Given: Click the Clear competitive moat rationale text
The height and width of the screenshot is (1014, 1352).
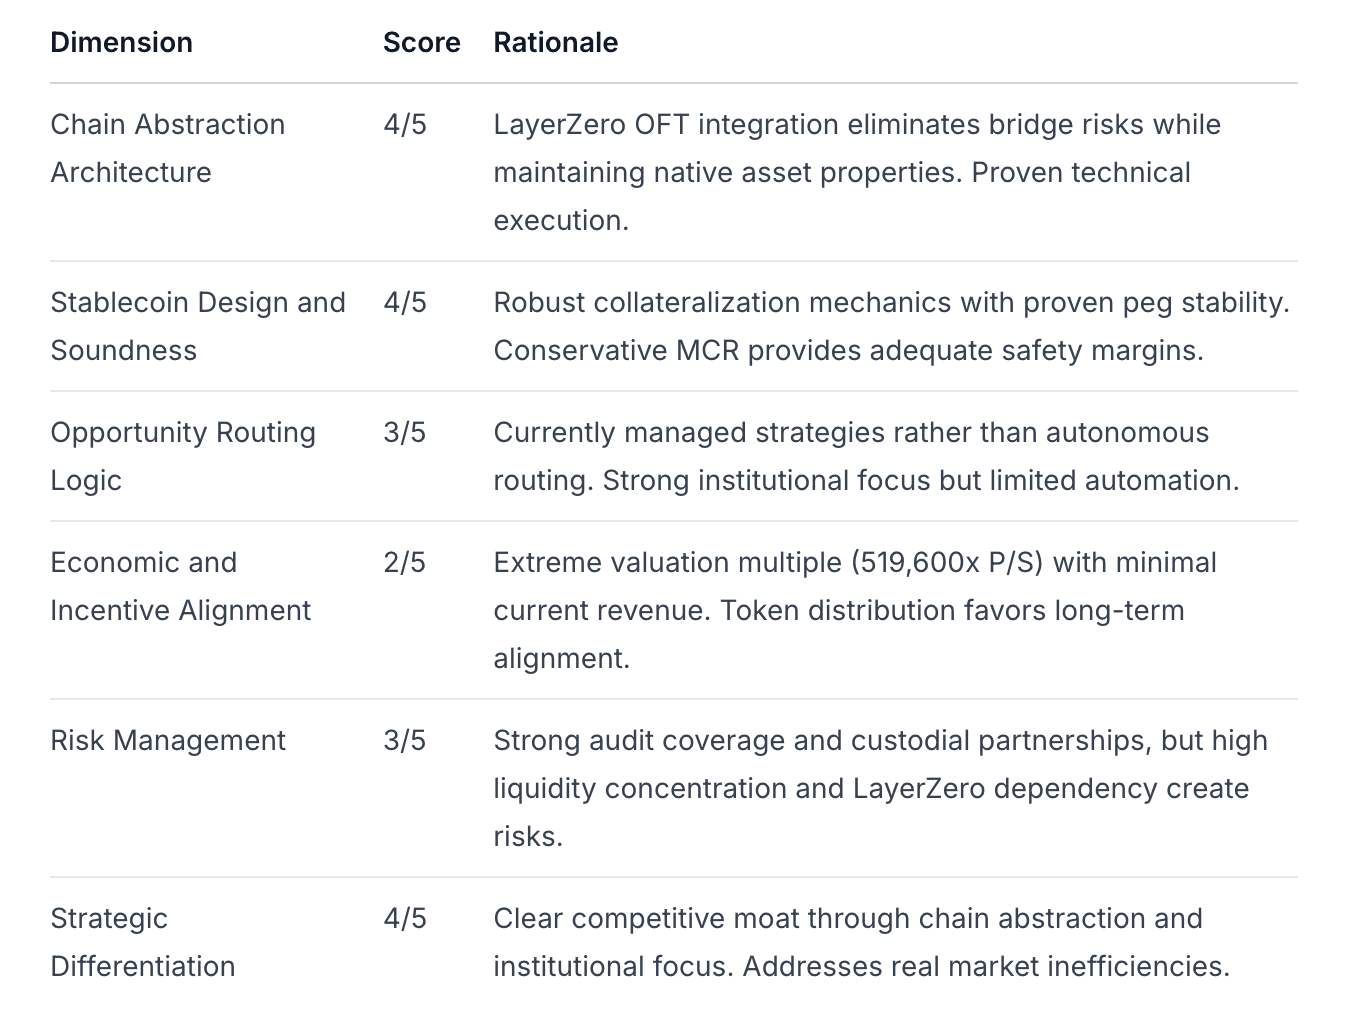Looking at the screenshot, I should pyautogui.click(x=862, y=942).
